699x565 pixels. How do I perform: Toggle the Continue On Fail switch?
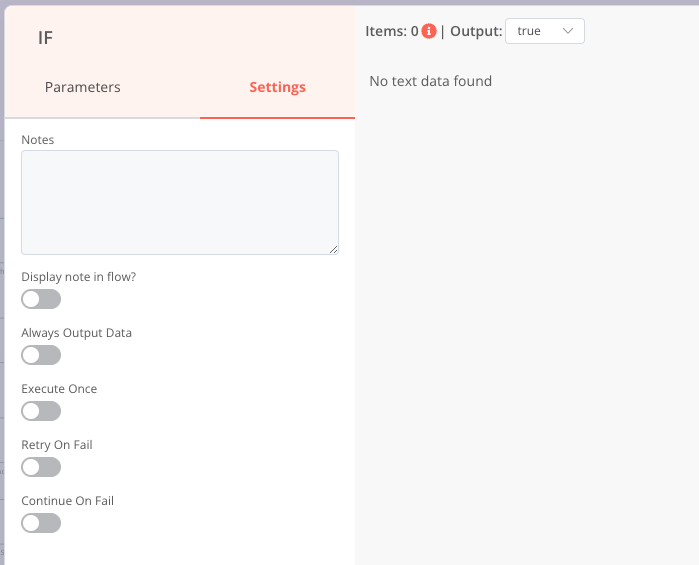click(x=41, y=523)
